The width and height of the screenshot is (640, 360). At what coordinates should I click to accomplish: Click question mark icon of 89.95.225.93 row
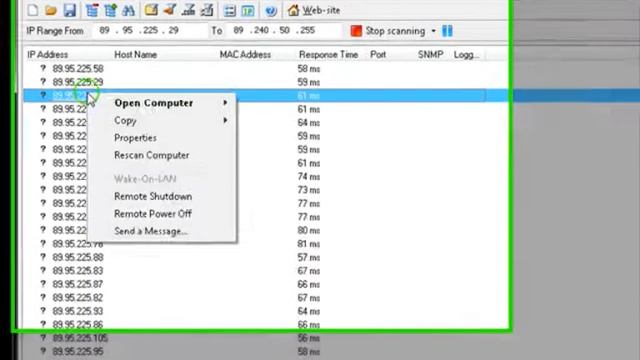43,311
